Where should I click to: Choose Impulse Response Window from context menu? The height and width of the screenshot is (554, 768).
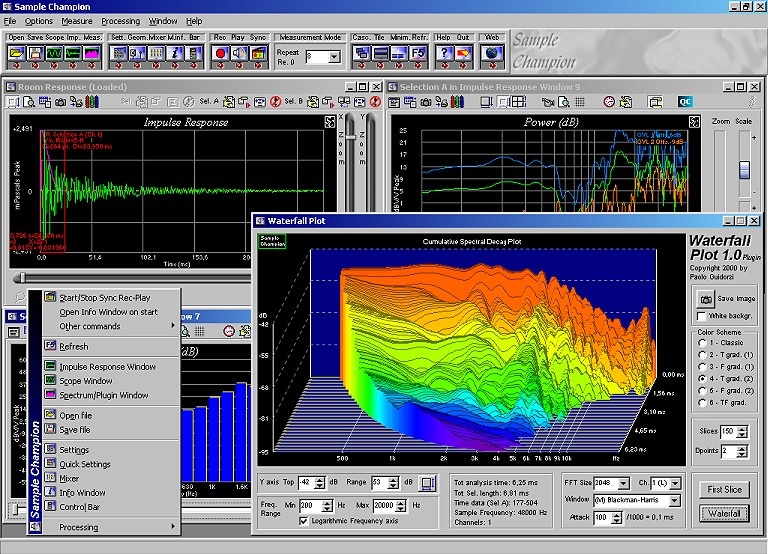coord(107,367)
